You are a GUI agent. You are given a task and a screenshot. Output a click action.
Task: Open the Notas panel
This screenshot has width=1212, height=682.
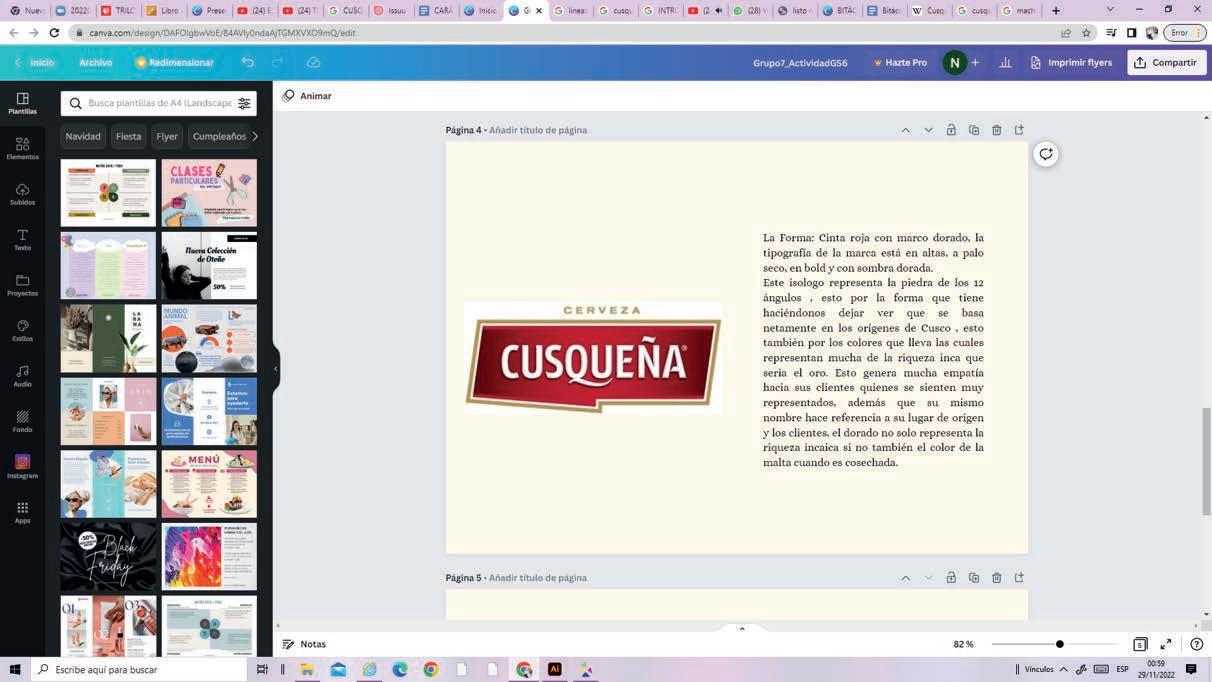(304, 644)
